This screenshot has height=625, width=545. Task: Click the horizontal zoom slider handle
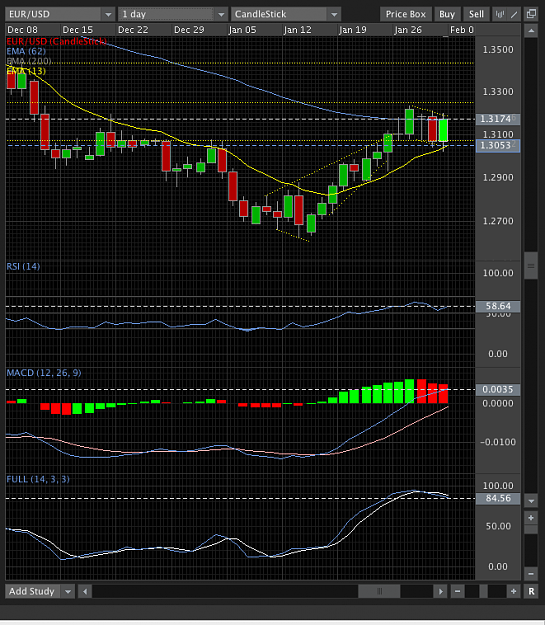pyautogui.click(x=483, y=591)
